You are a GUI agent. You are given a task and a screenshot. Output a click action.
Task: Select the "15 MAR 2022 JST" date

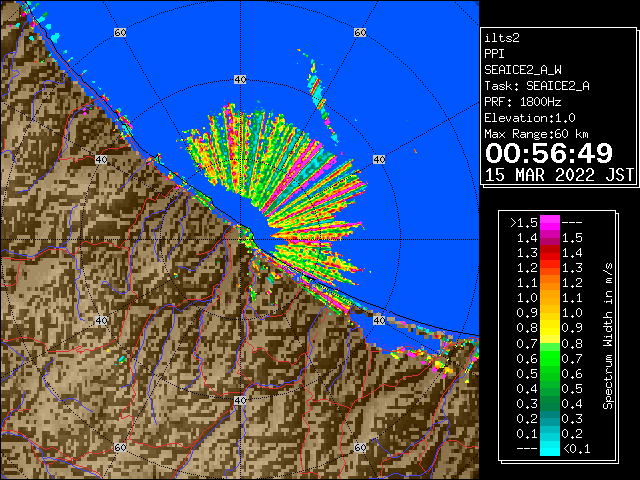tap(559, 175)
